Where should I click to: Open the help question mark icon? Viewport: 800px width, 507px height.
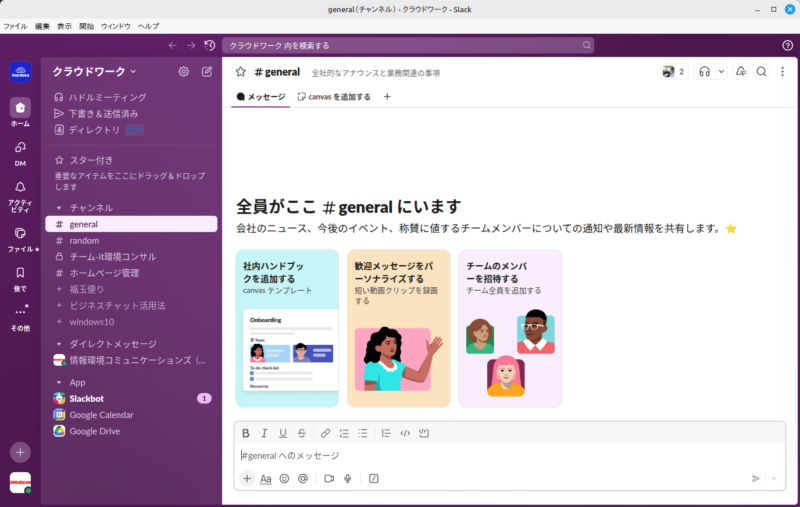click(787, 45)
